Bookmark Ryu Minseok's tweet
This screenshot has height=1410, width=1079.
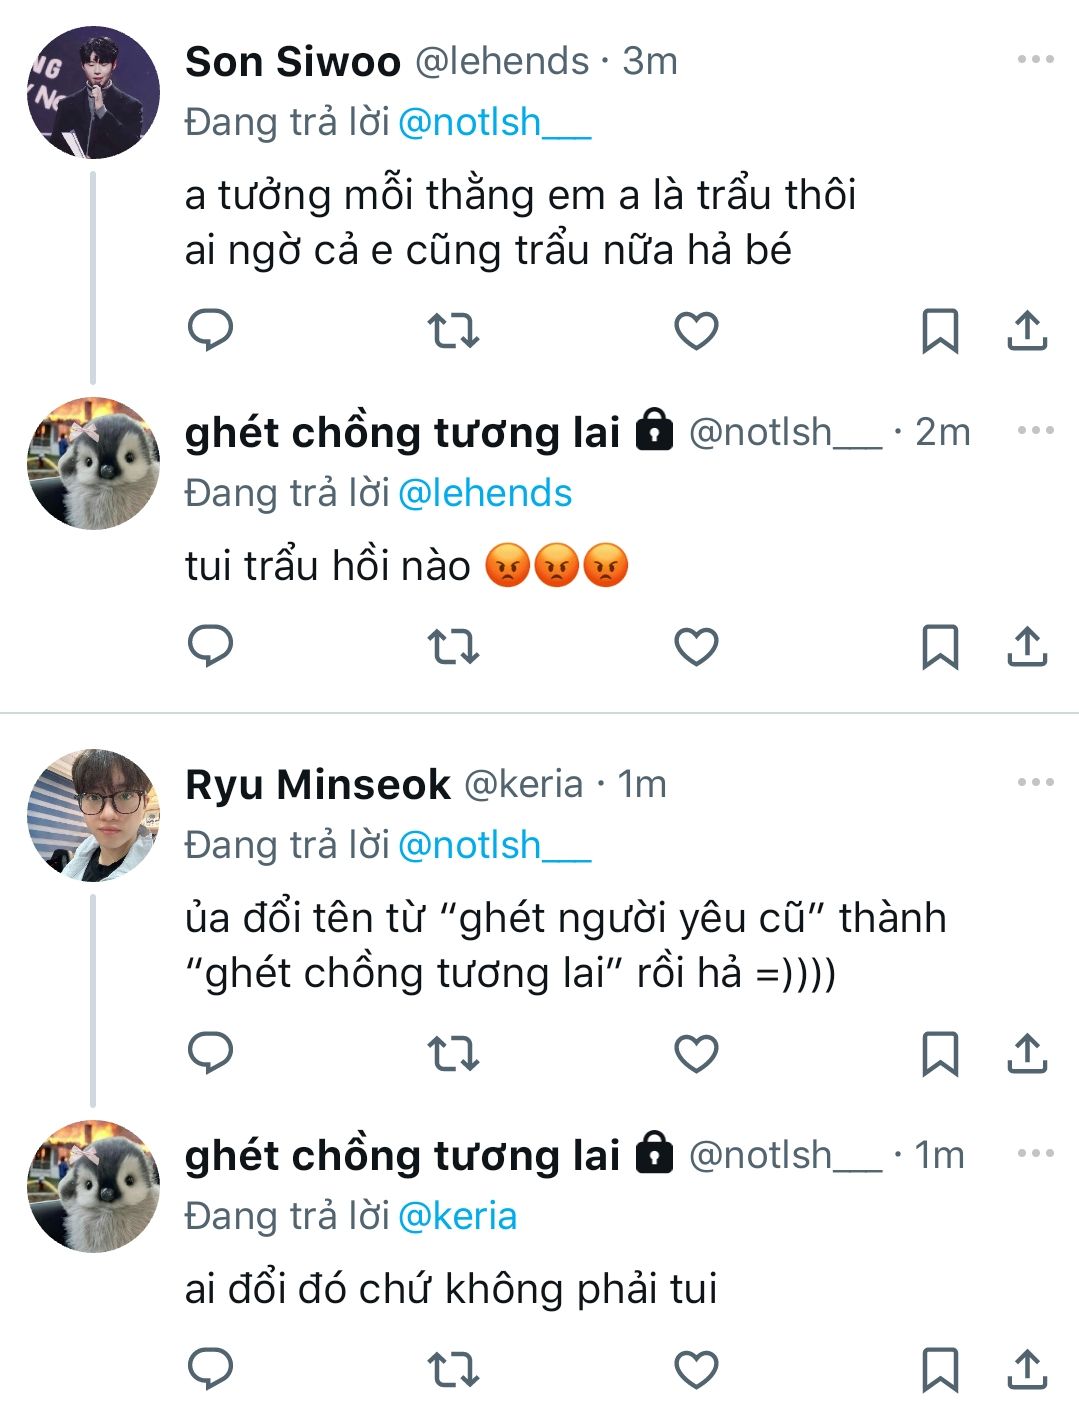pos(939,1054)
